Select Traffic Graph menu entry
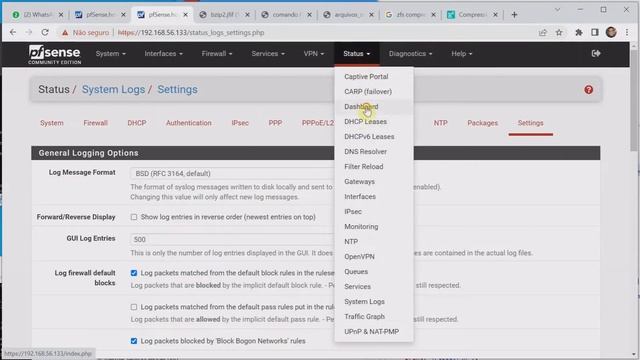The image size is (640, 360). pyautogui.click(x=364, y=316)
